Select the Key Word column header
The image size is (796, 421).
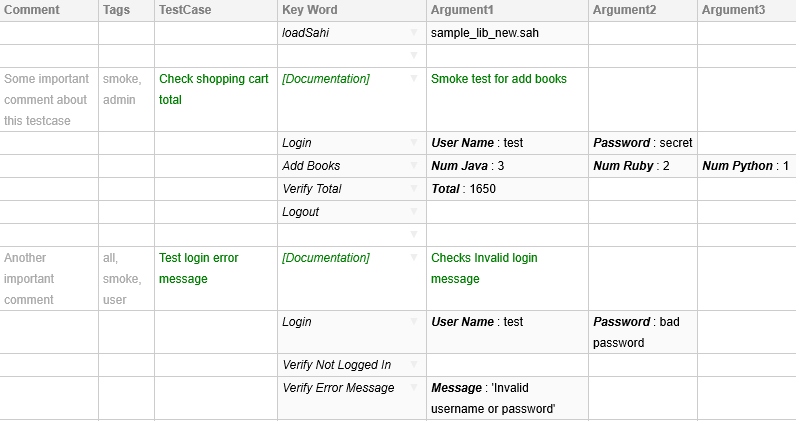[x=310, y=10]
